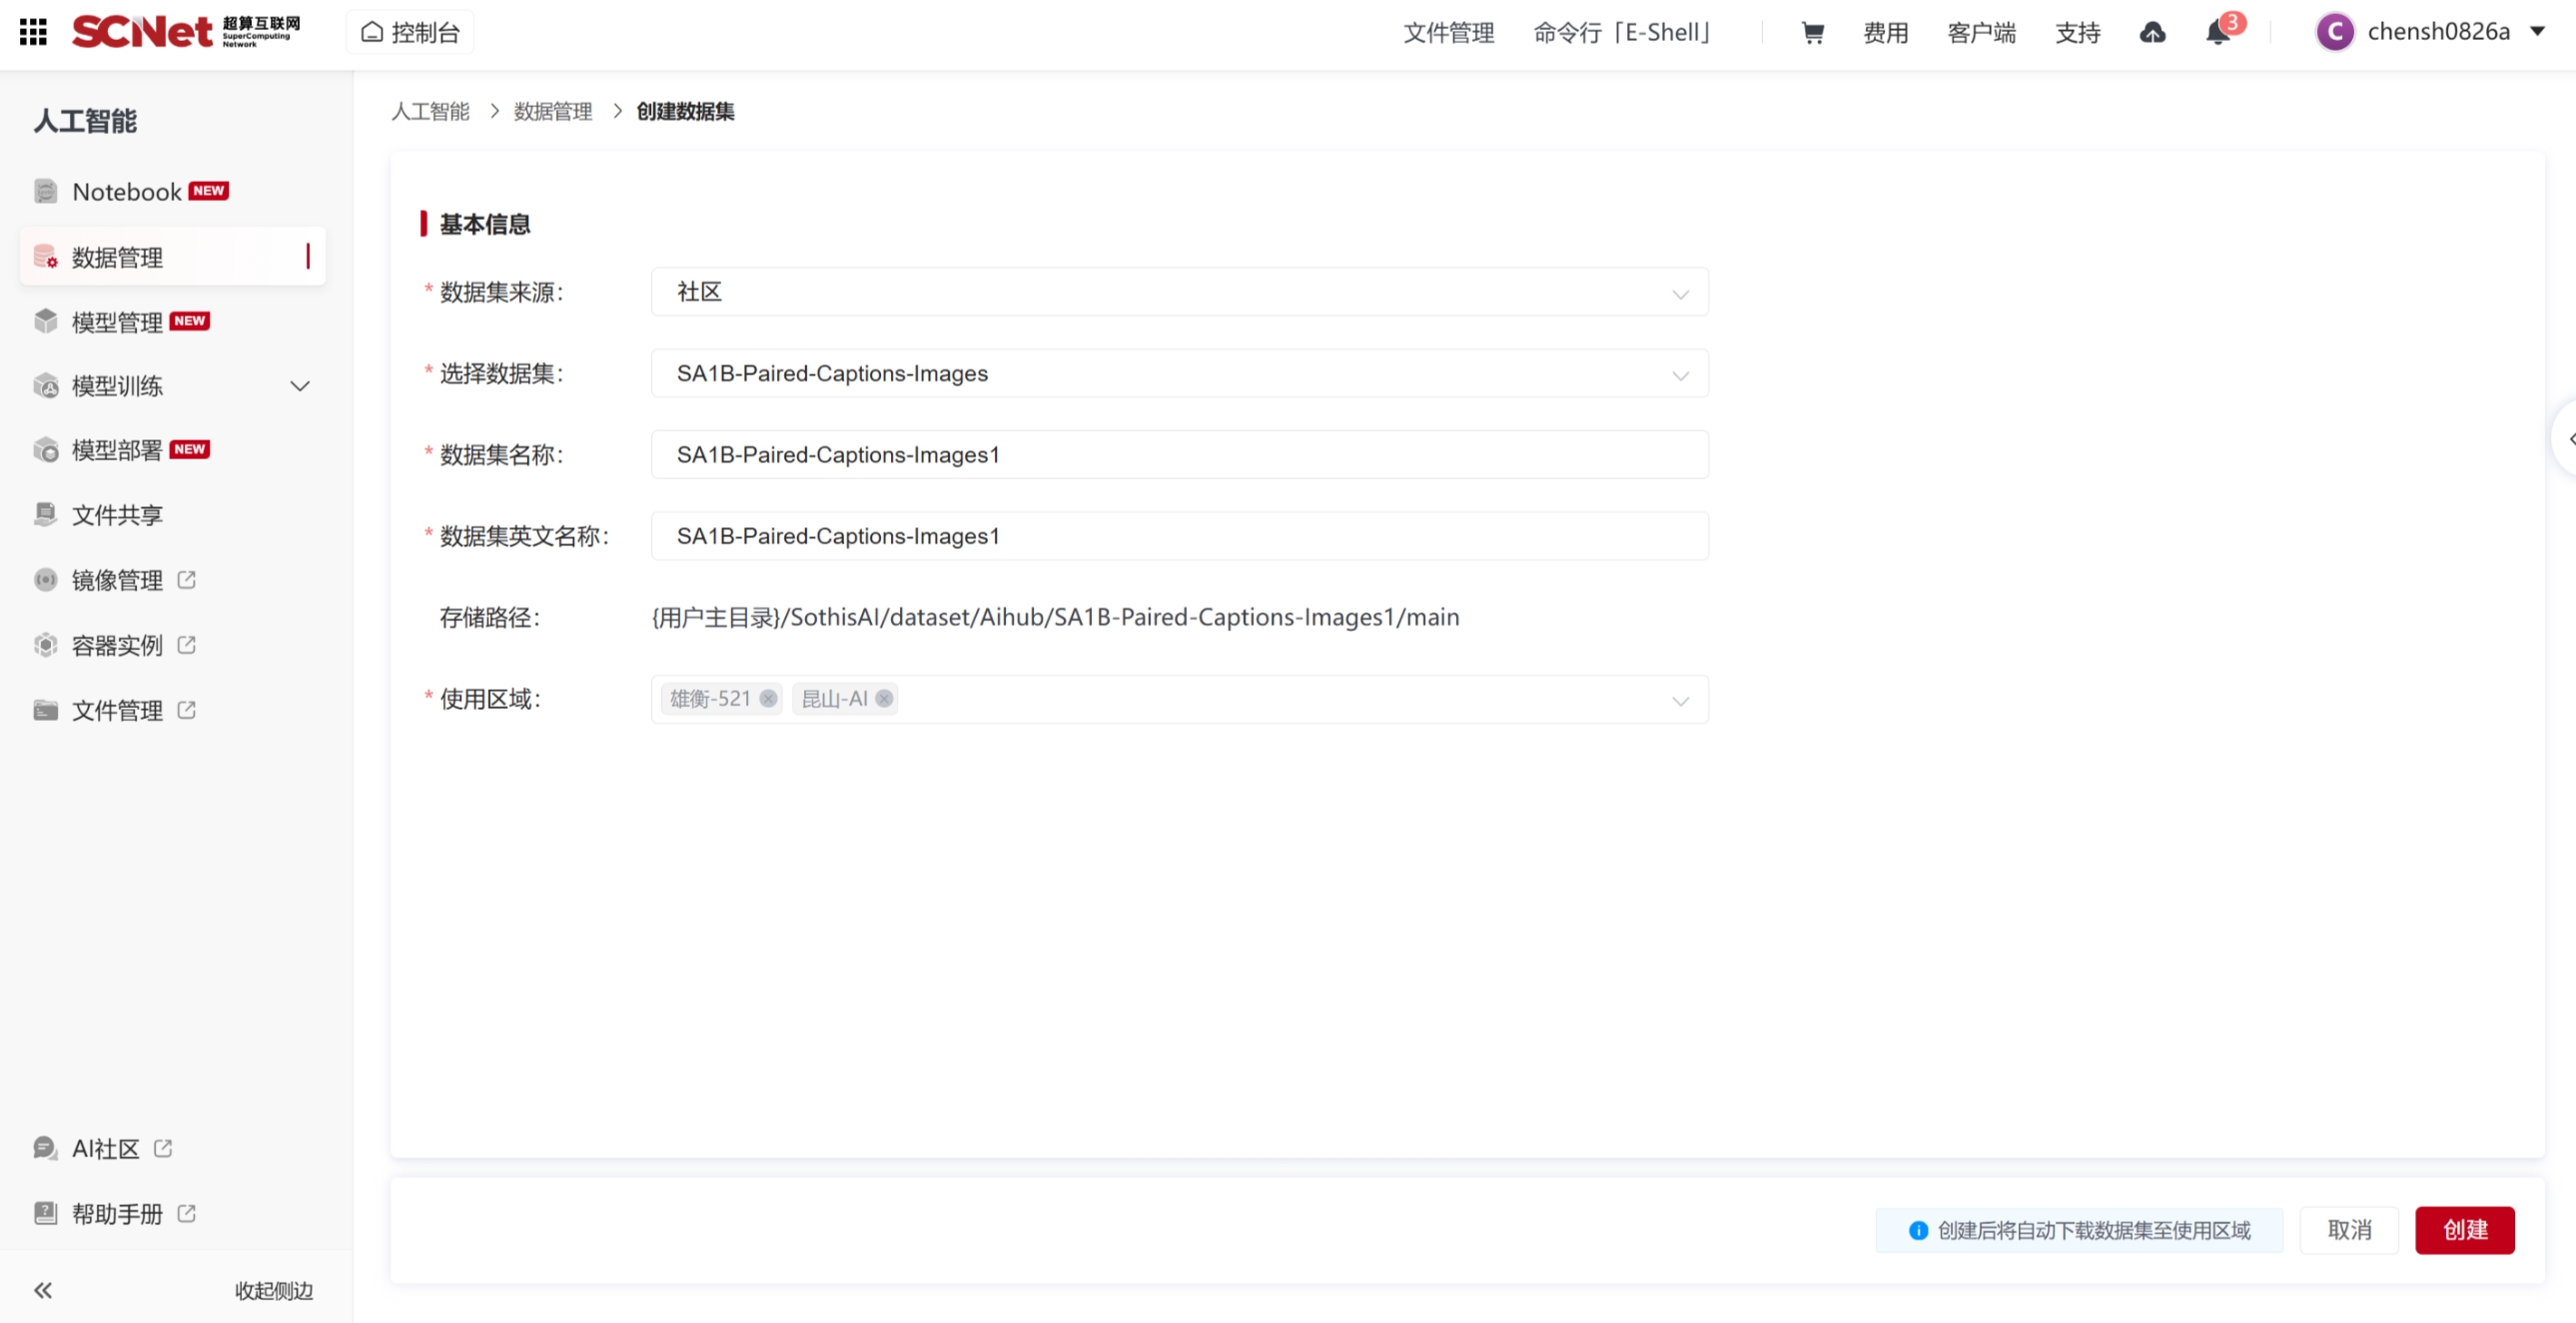This screenshot has width=2576, height=1323.
Task: Select Notebook in the sidebar
Action: coord(126,191)
